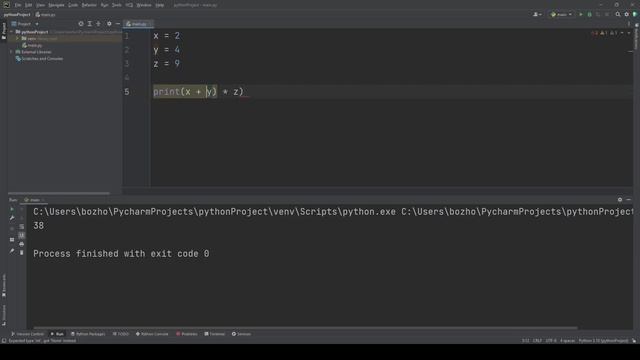Click code line print(x + y) * z)
Viewport: 640px width, 360px height.
tap(198, 92)
